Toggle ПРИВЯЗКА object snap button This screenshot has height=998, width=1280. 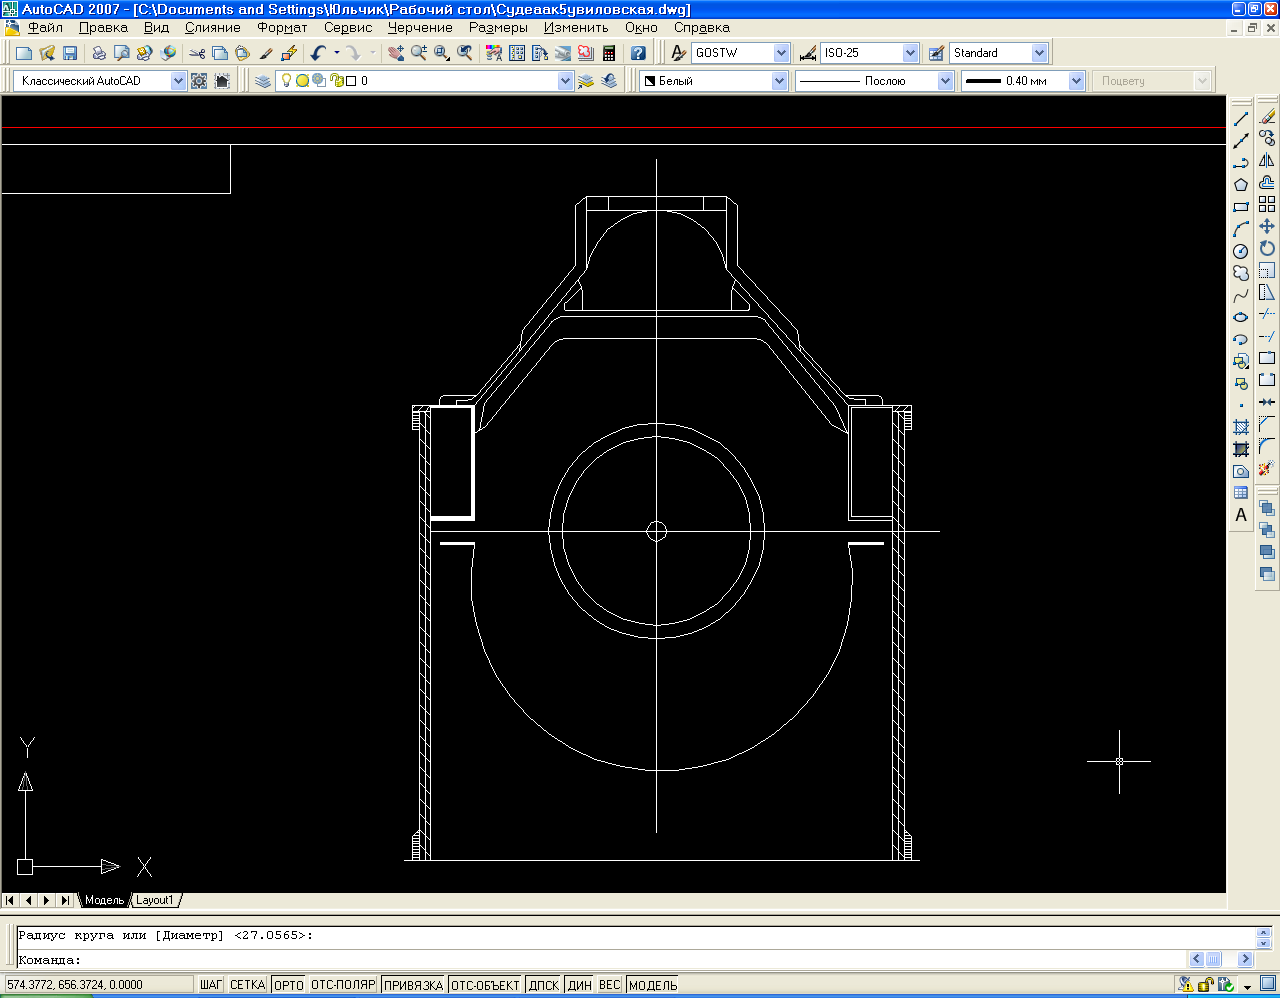pos(413,985)
